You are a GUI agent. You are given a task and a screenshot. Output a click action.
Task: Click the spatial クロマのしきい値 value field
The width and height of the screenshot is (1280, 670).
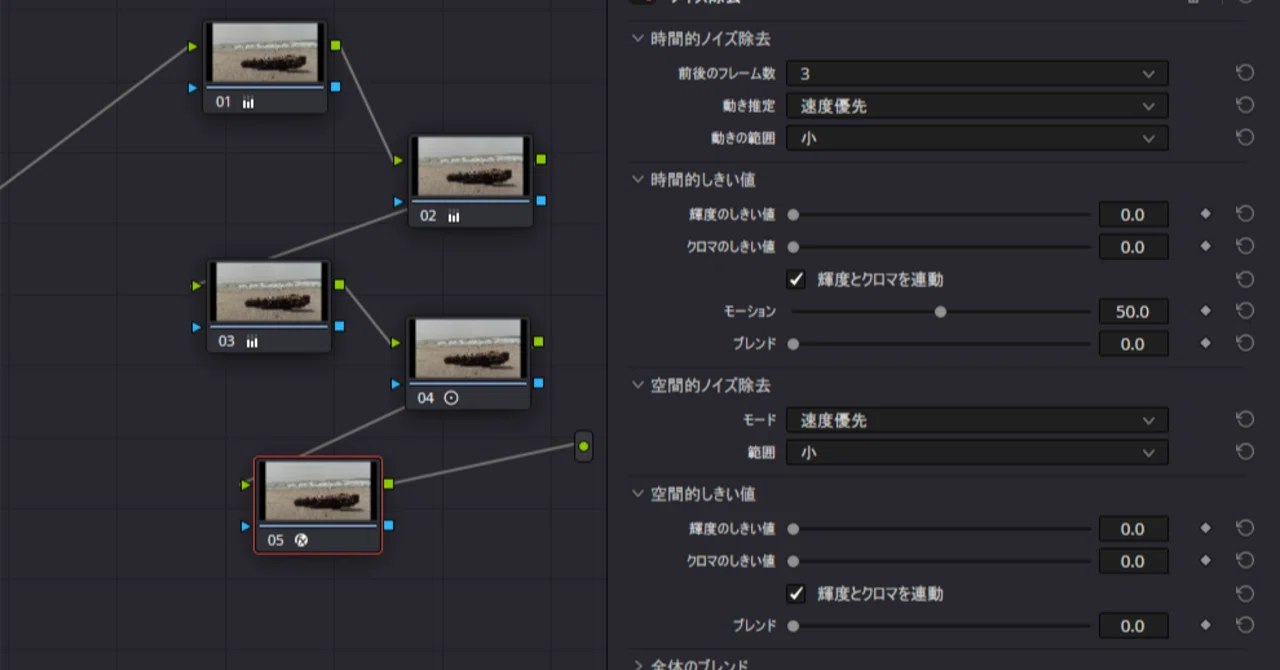point(1133,560)
